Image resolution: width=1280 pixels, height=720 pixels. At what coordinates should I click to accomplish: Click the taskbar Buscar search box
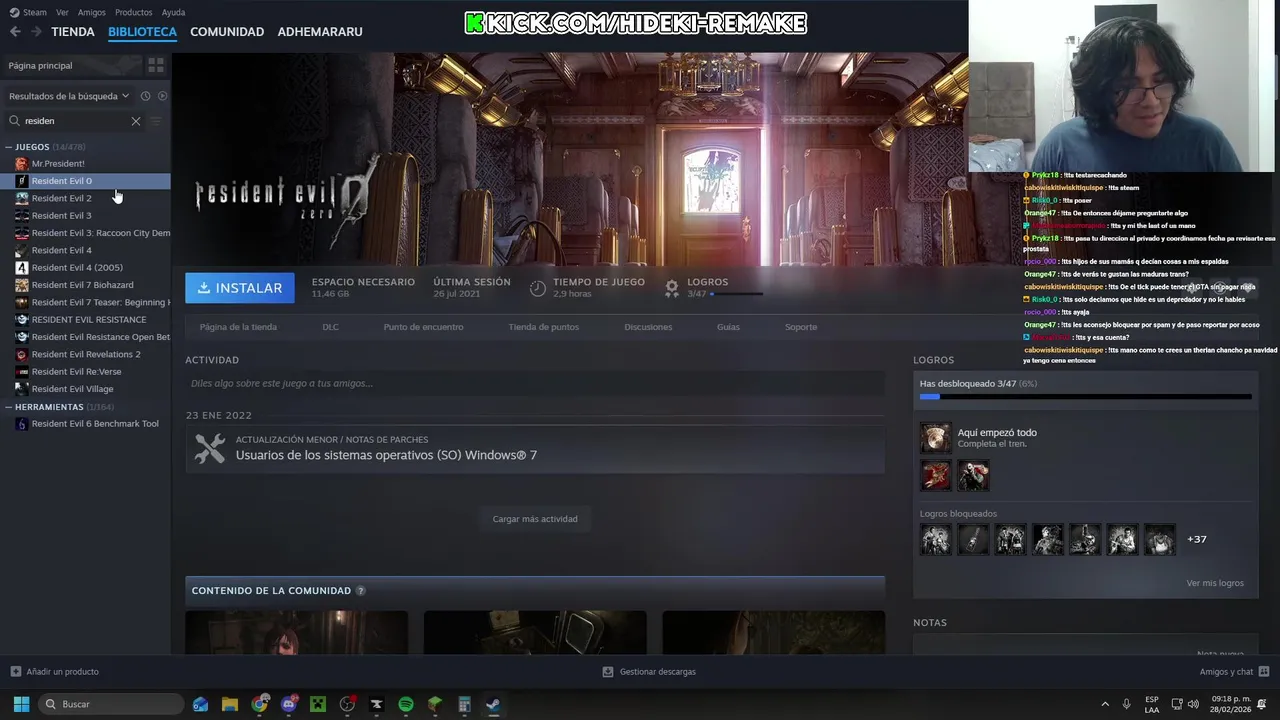[111, 704]
